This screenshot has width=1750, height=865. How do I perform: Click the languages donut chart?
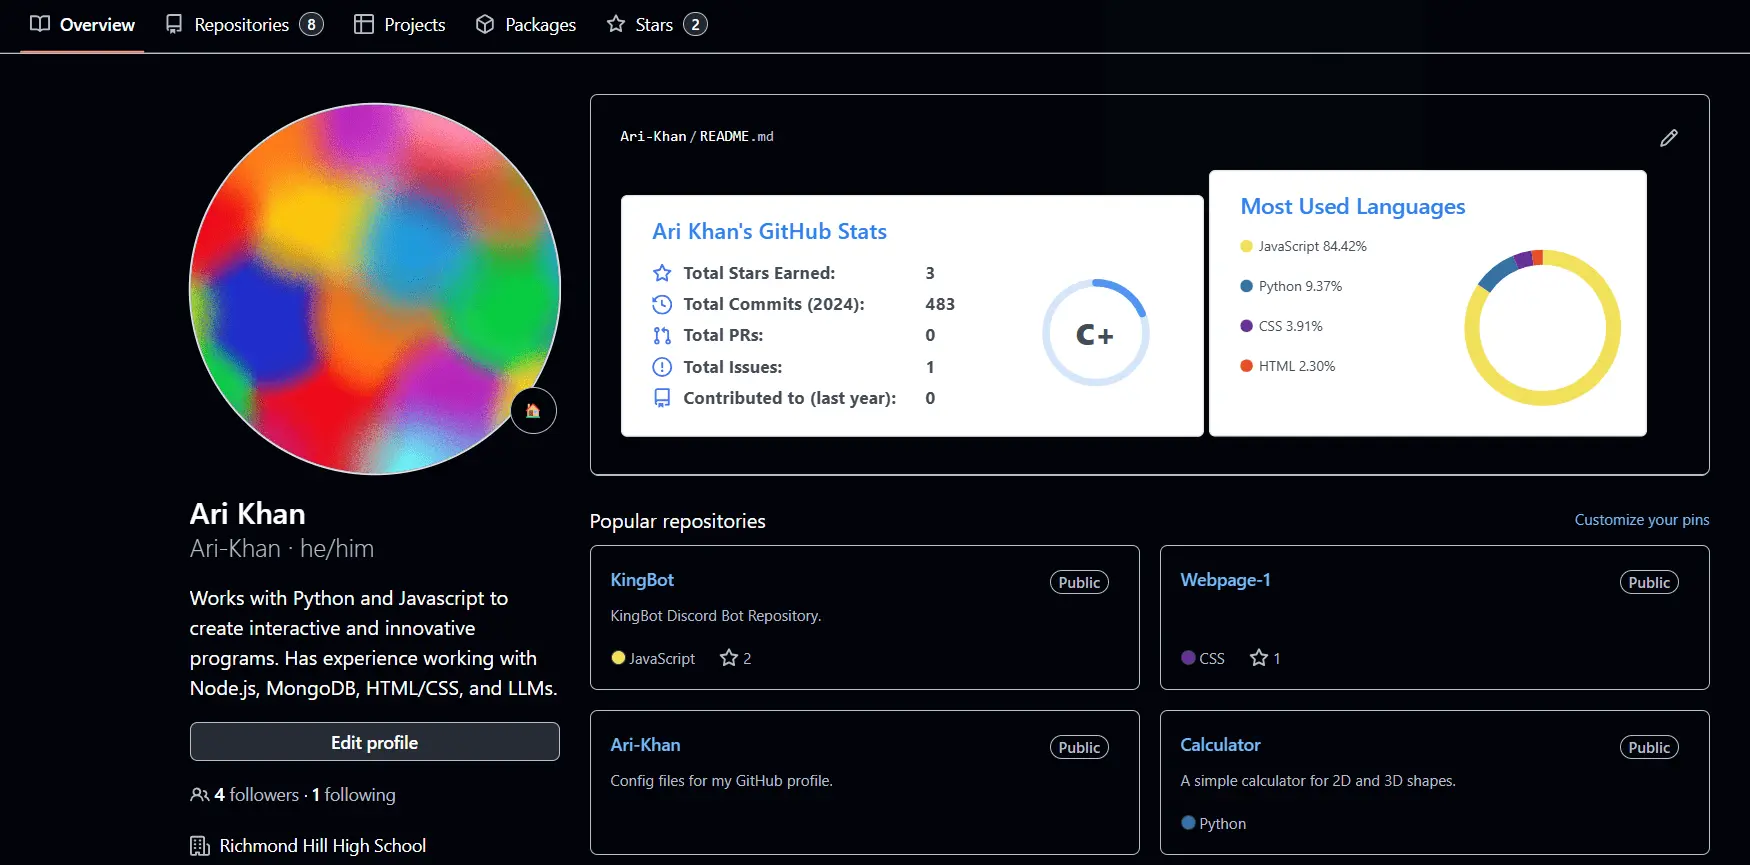pyautogui.click(x=1542, y=328)
